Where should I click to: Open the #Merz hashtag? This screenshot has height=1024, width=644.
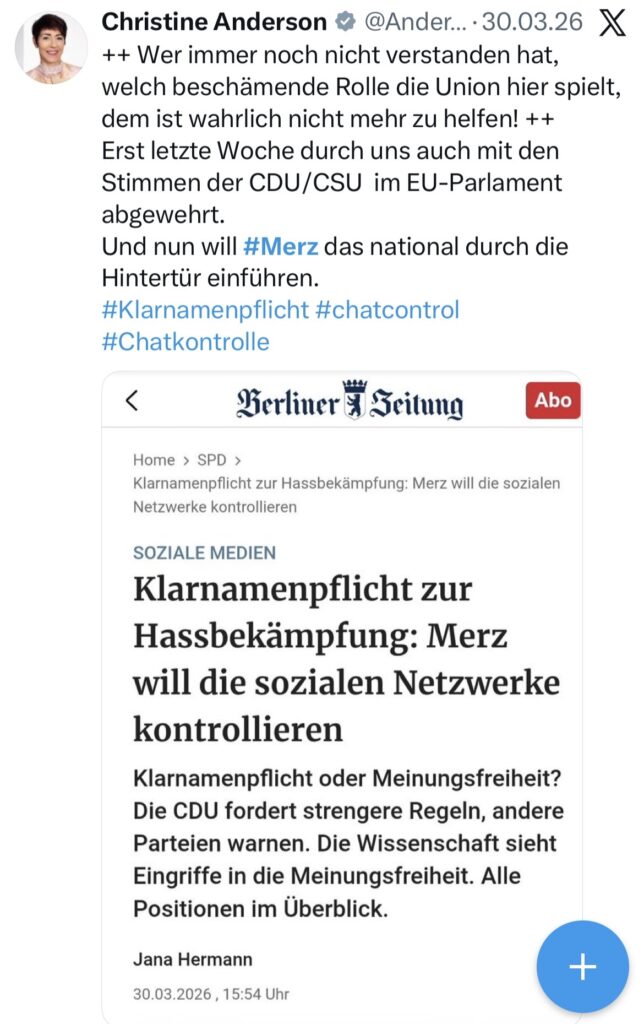(280, 246)
